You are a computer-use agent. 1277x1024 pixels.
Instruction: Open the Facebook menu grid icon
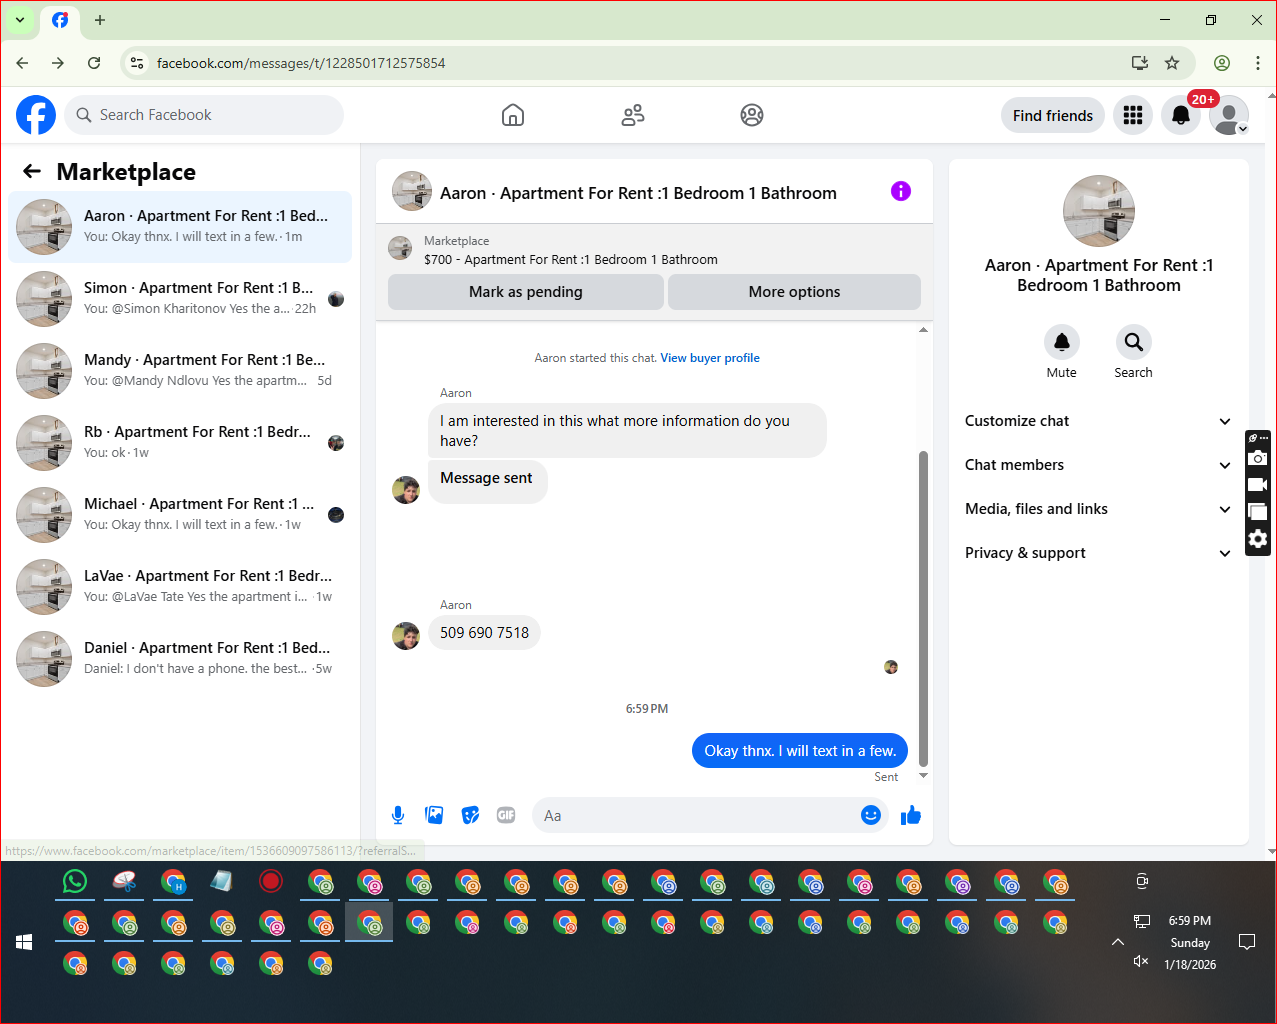coord(1133,116)
